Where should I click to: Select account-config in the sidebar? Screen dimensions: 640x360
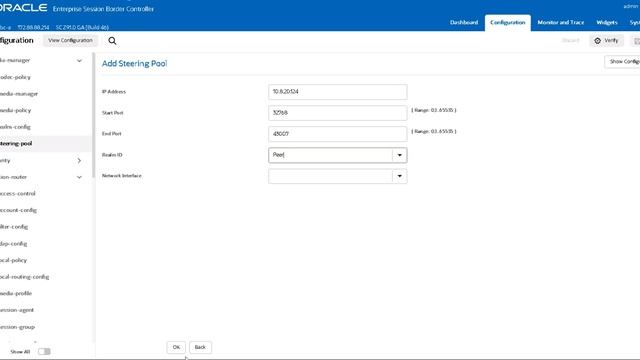pyautogui.click(x=18, y=210)
